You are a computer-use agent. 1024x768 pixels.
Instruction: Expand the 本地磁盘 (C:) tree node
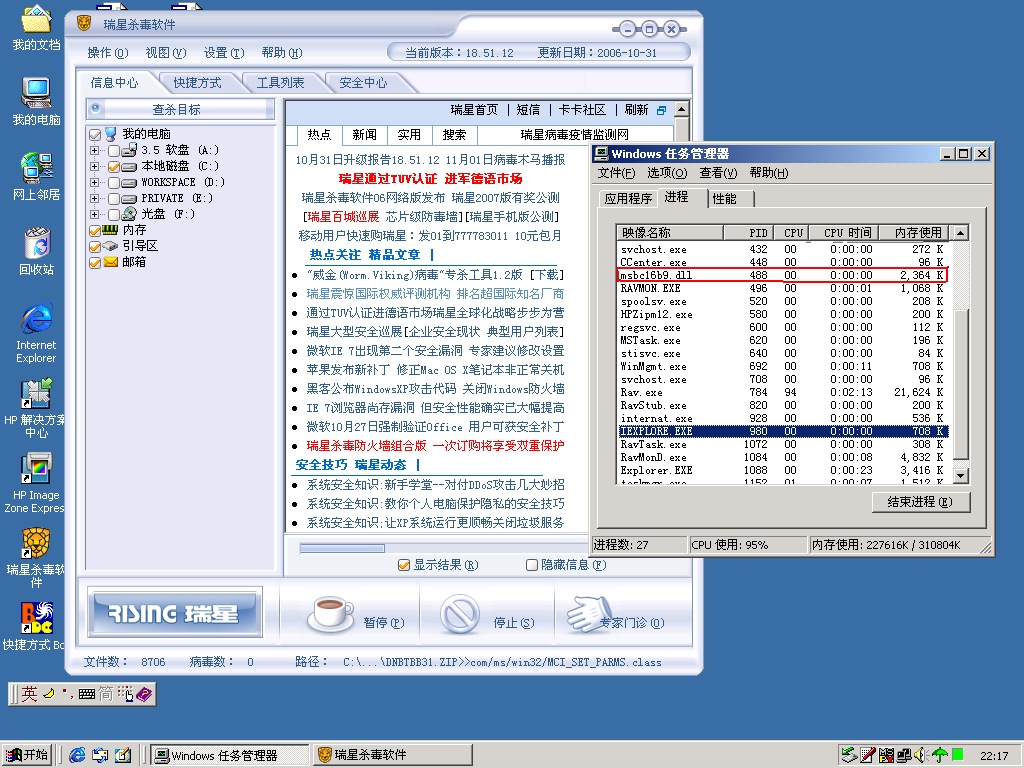[94, 167]
